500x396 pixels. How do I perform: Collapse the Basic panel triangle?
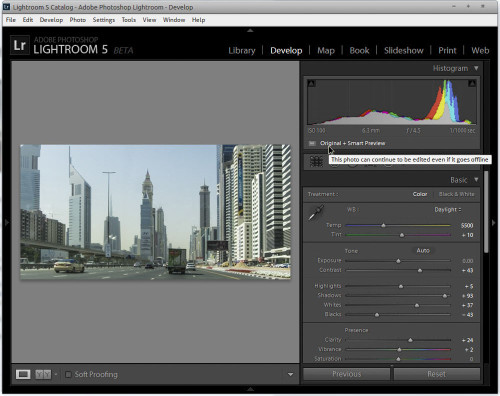(x=476, y=180)
